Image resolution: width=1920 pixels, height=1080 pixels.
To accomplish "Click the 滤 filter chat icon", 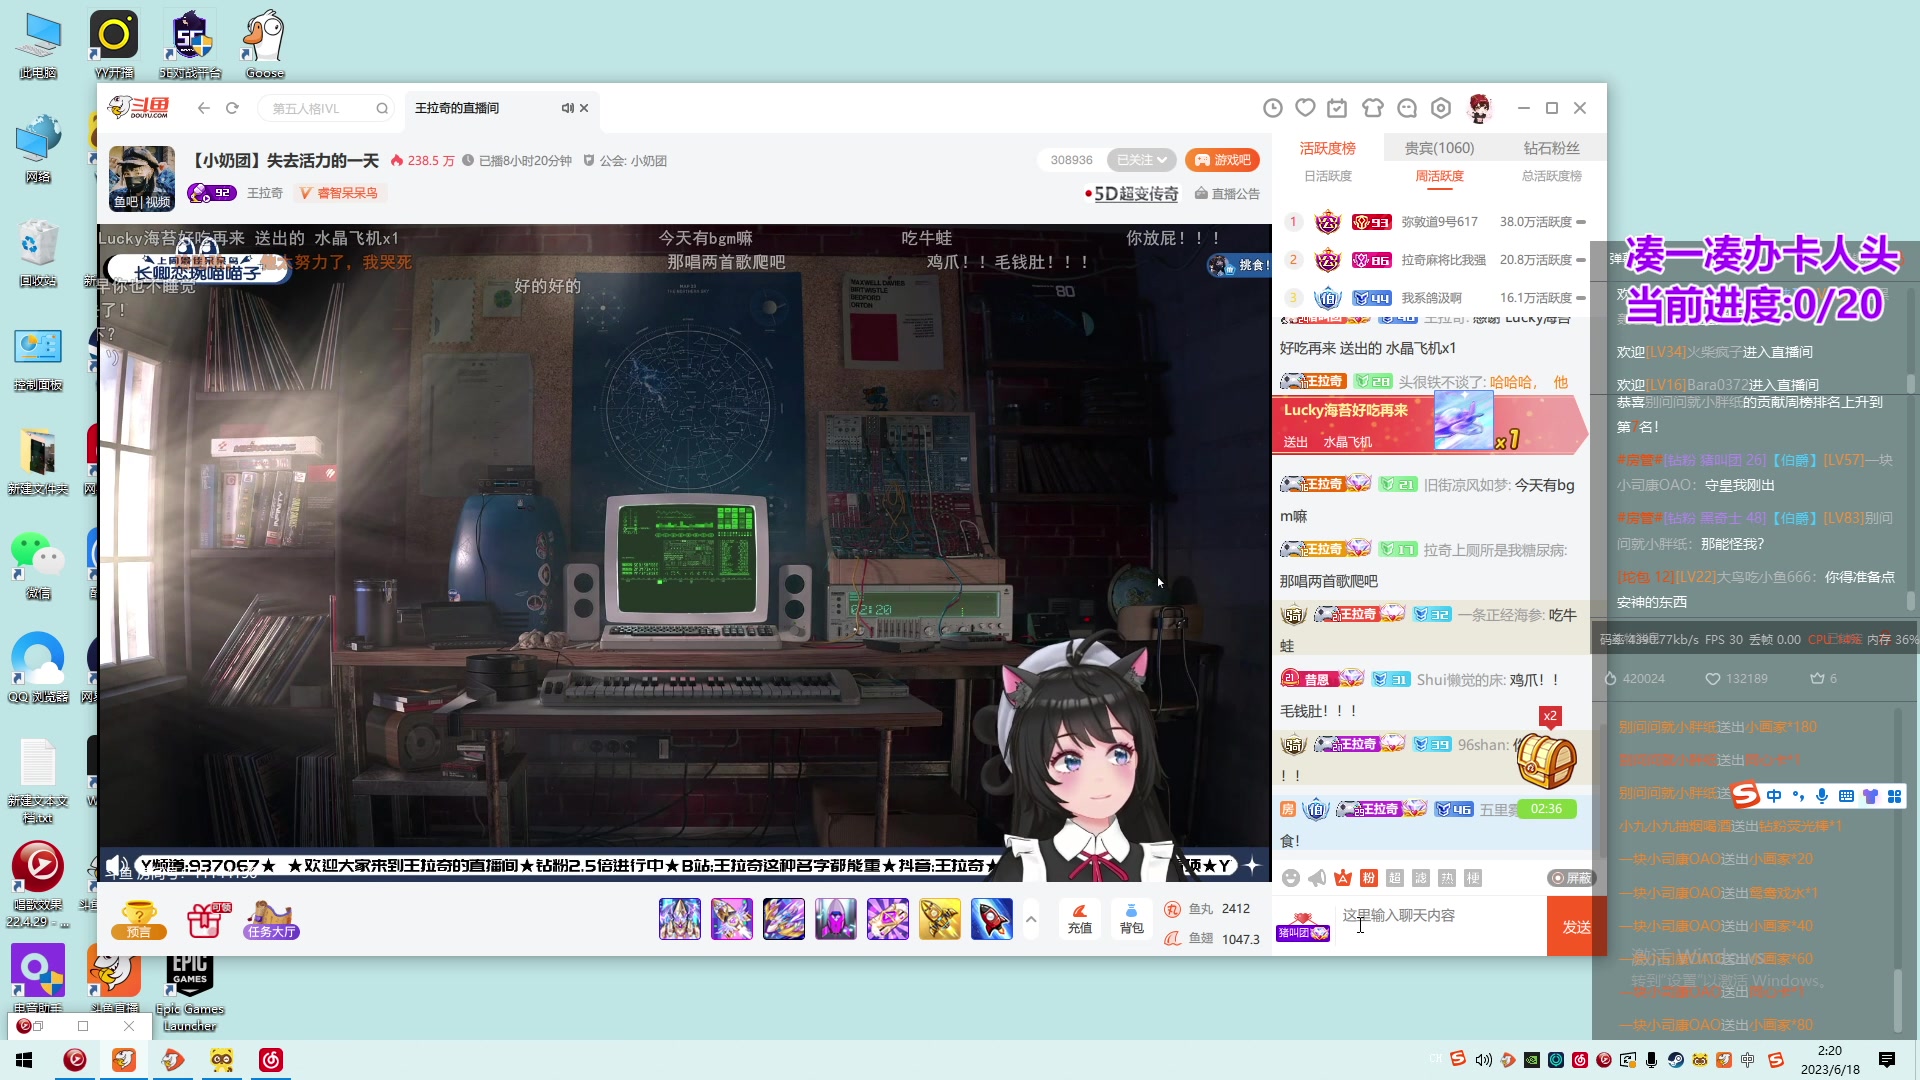I will [1421, 878].
